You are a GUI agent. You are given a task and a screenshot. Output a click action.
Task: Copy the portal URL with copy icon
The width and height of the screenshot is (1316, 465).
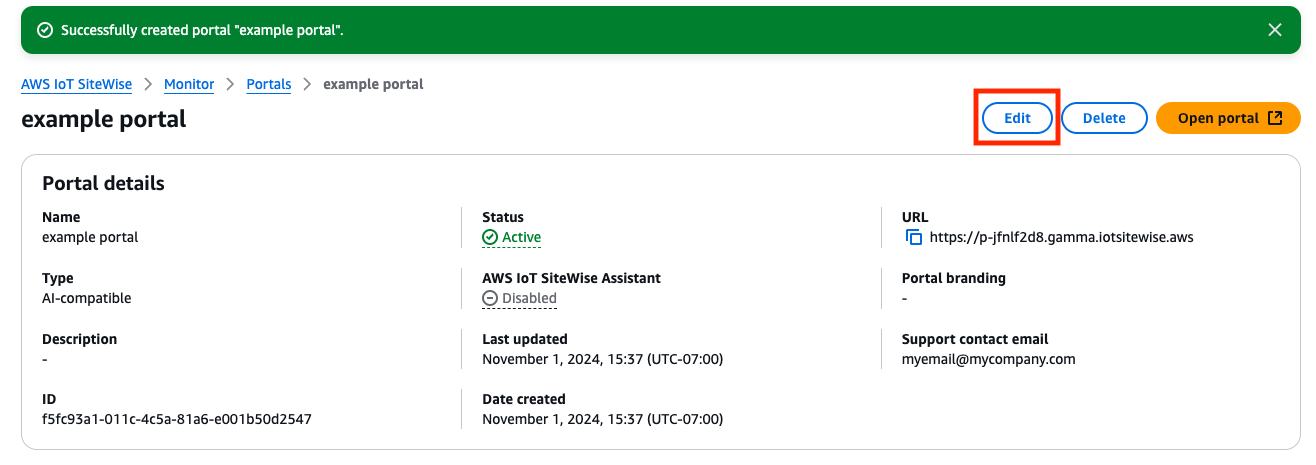point(913,238)
